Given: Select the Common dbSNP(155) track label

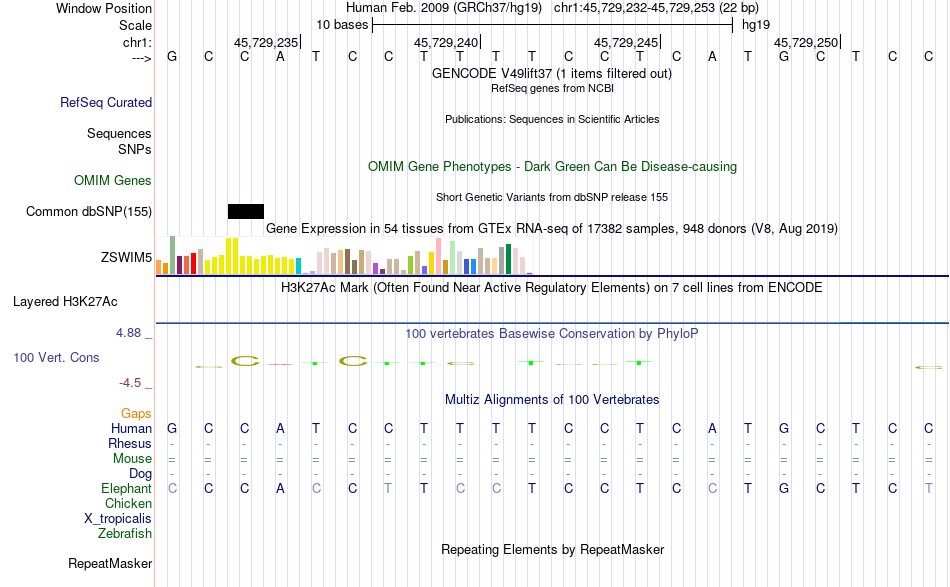Looking at the screenshot, I should point(89,211).
